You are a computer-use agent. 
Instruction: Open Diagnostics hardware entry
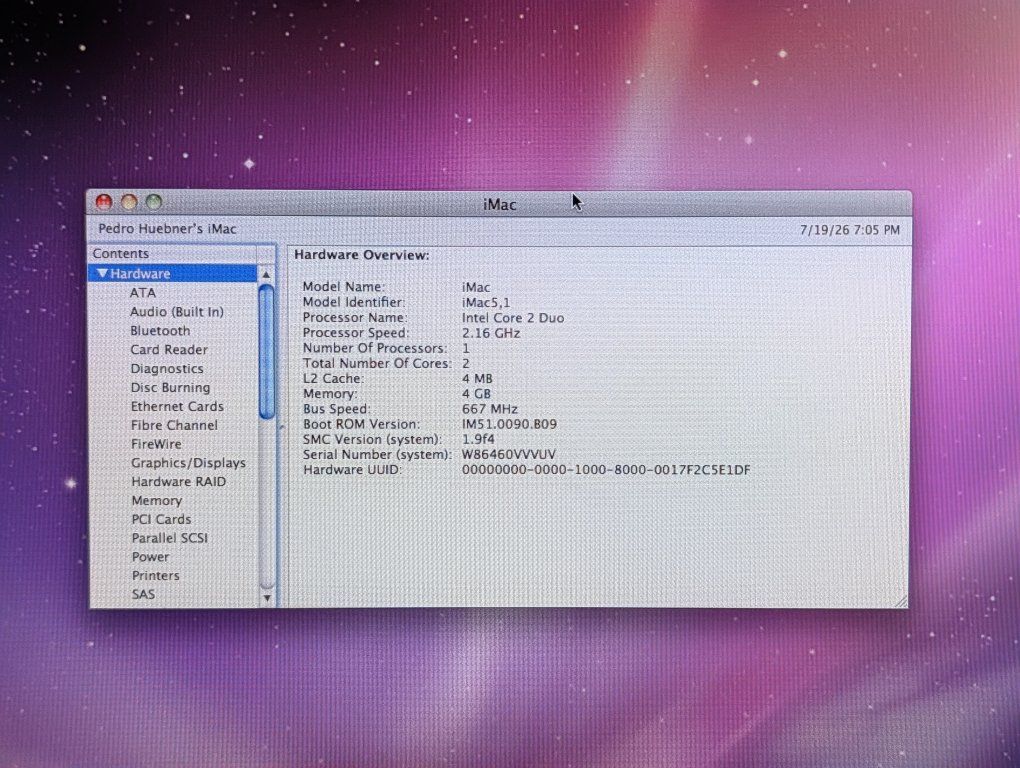pos(167,369)
